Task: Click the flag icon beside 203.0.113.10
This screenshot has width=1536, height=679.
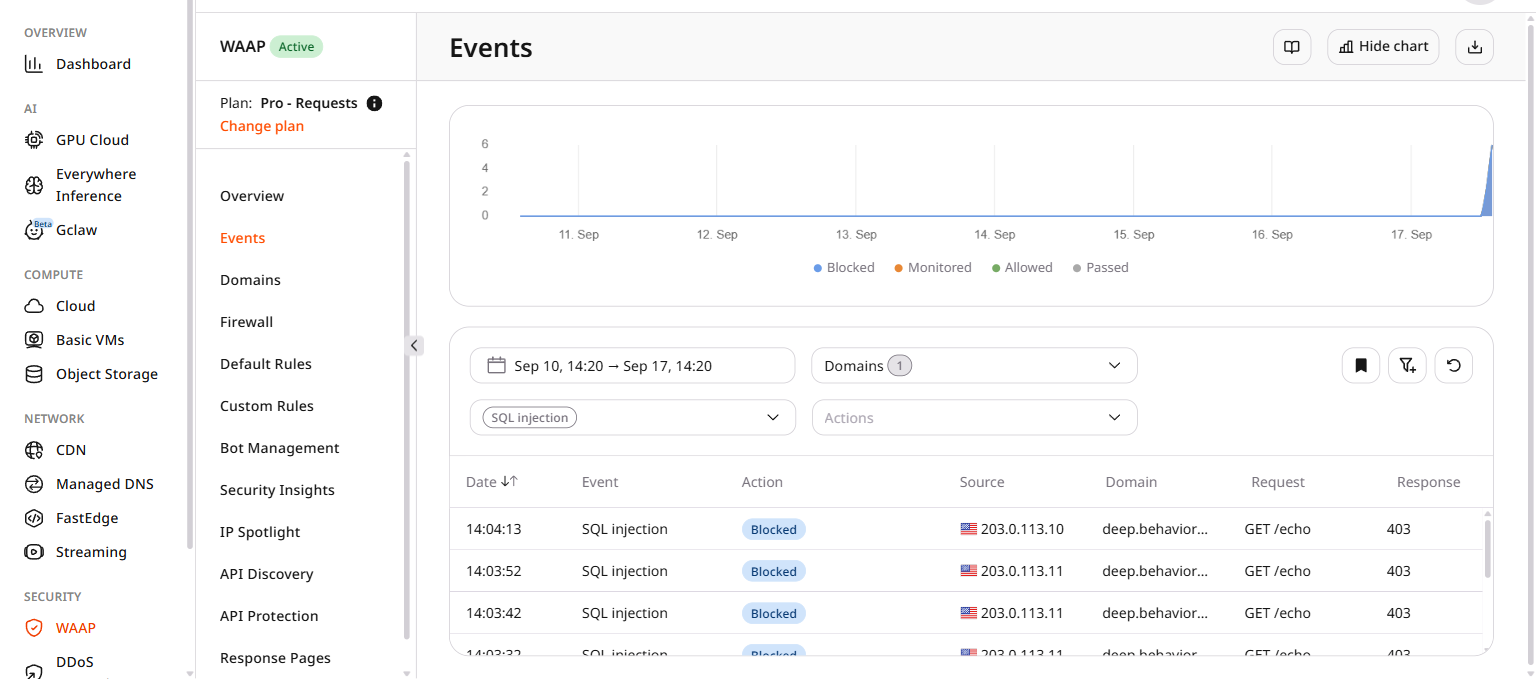Action: click(x=968, y=529)
